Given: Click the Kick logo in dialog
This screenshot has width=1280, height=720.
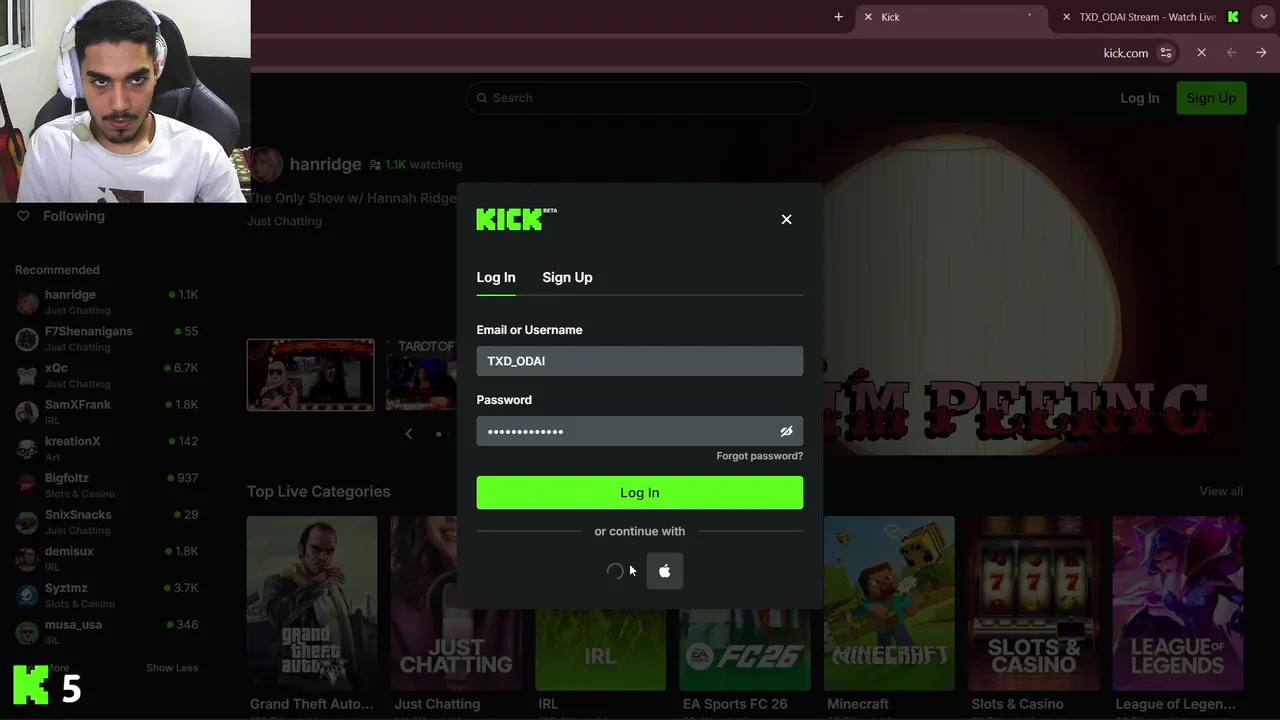Looking at the screenshot, I should (x=516, y=219).
